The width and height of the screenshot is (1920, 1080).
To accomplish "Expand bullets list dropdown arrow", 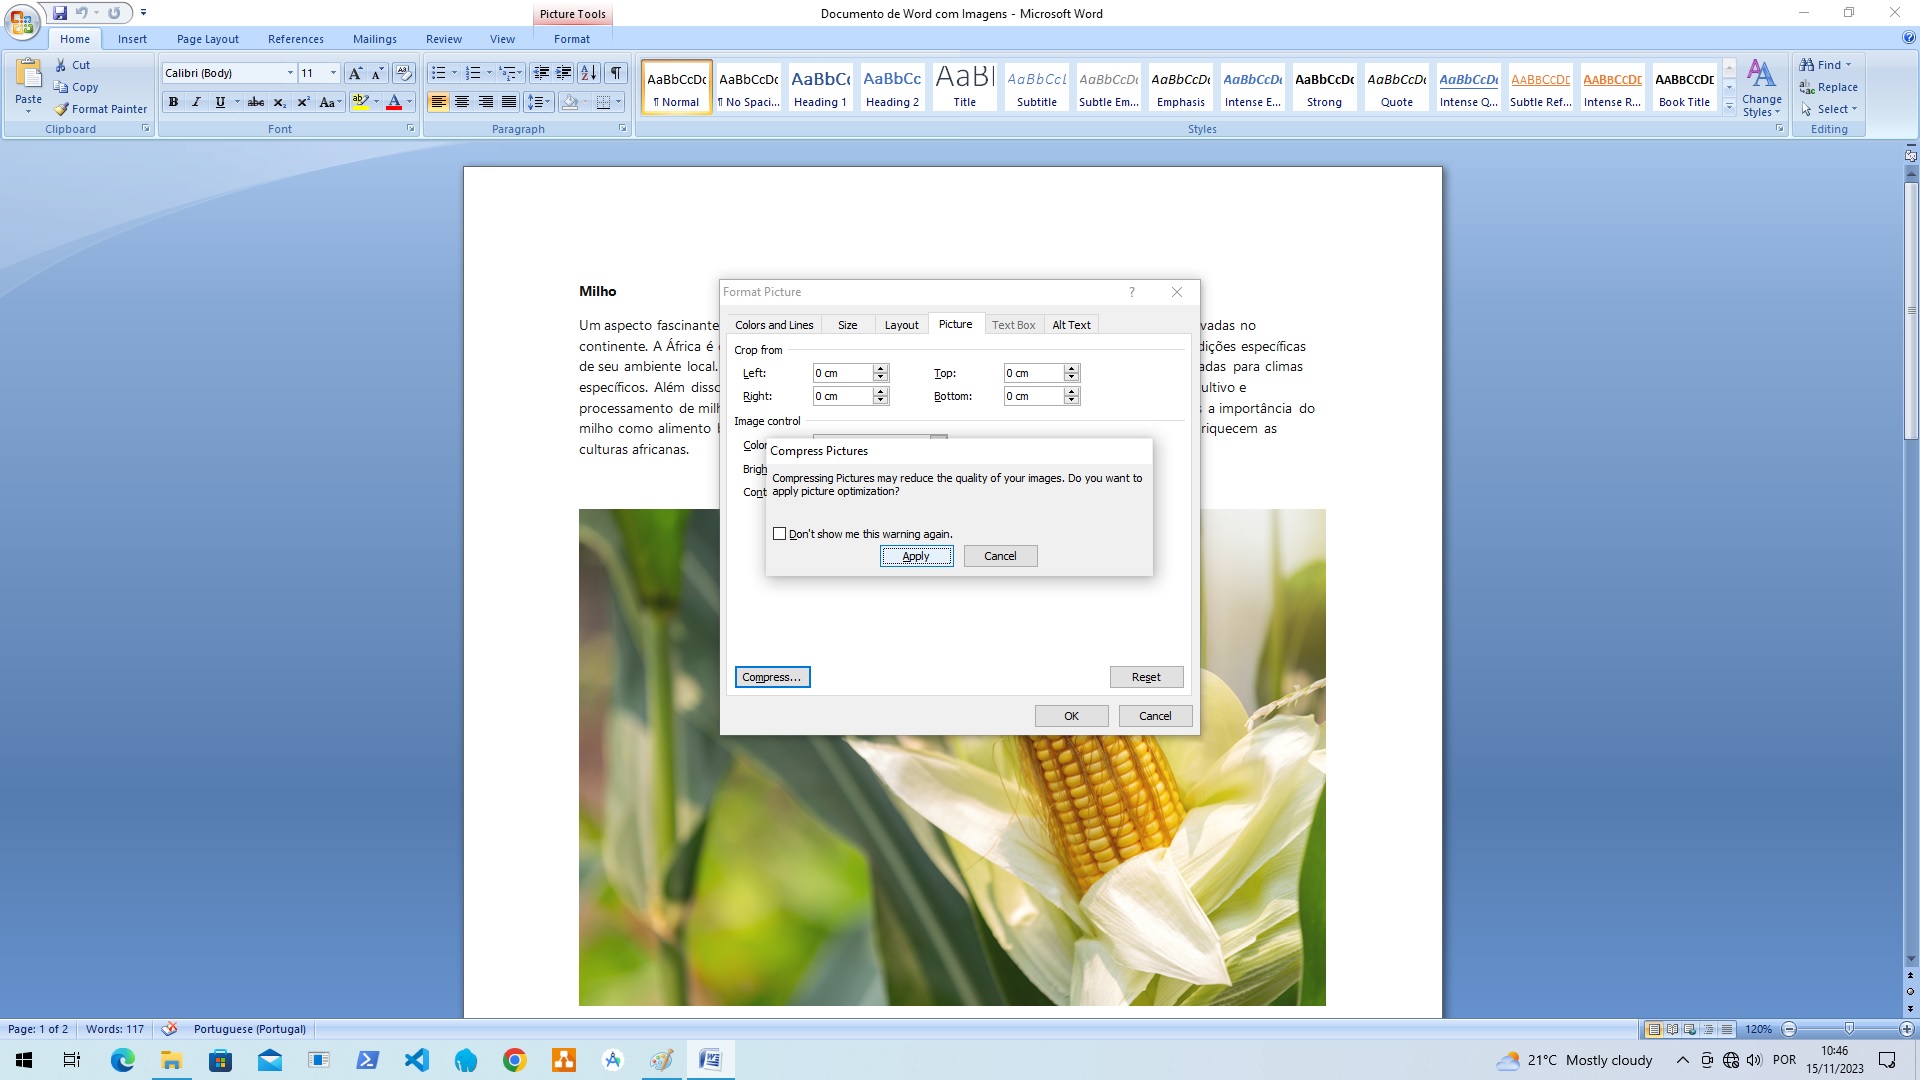I will (454, 73).
